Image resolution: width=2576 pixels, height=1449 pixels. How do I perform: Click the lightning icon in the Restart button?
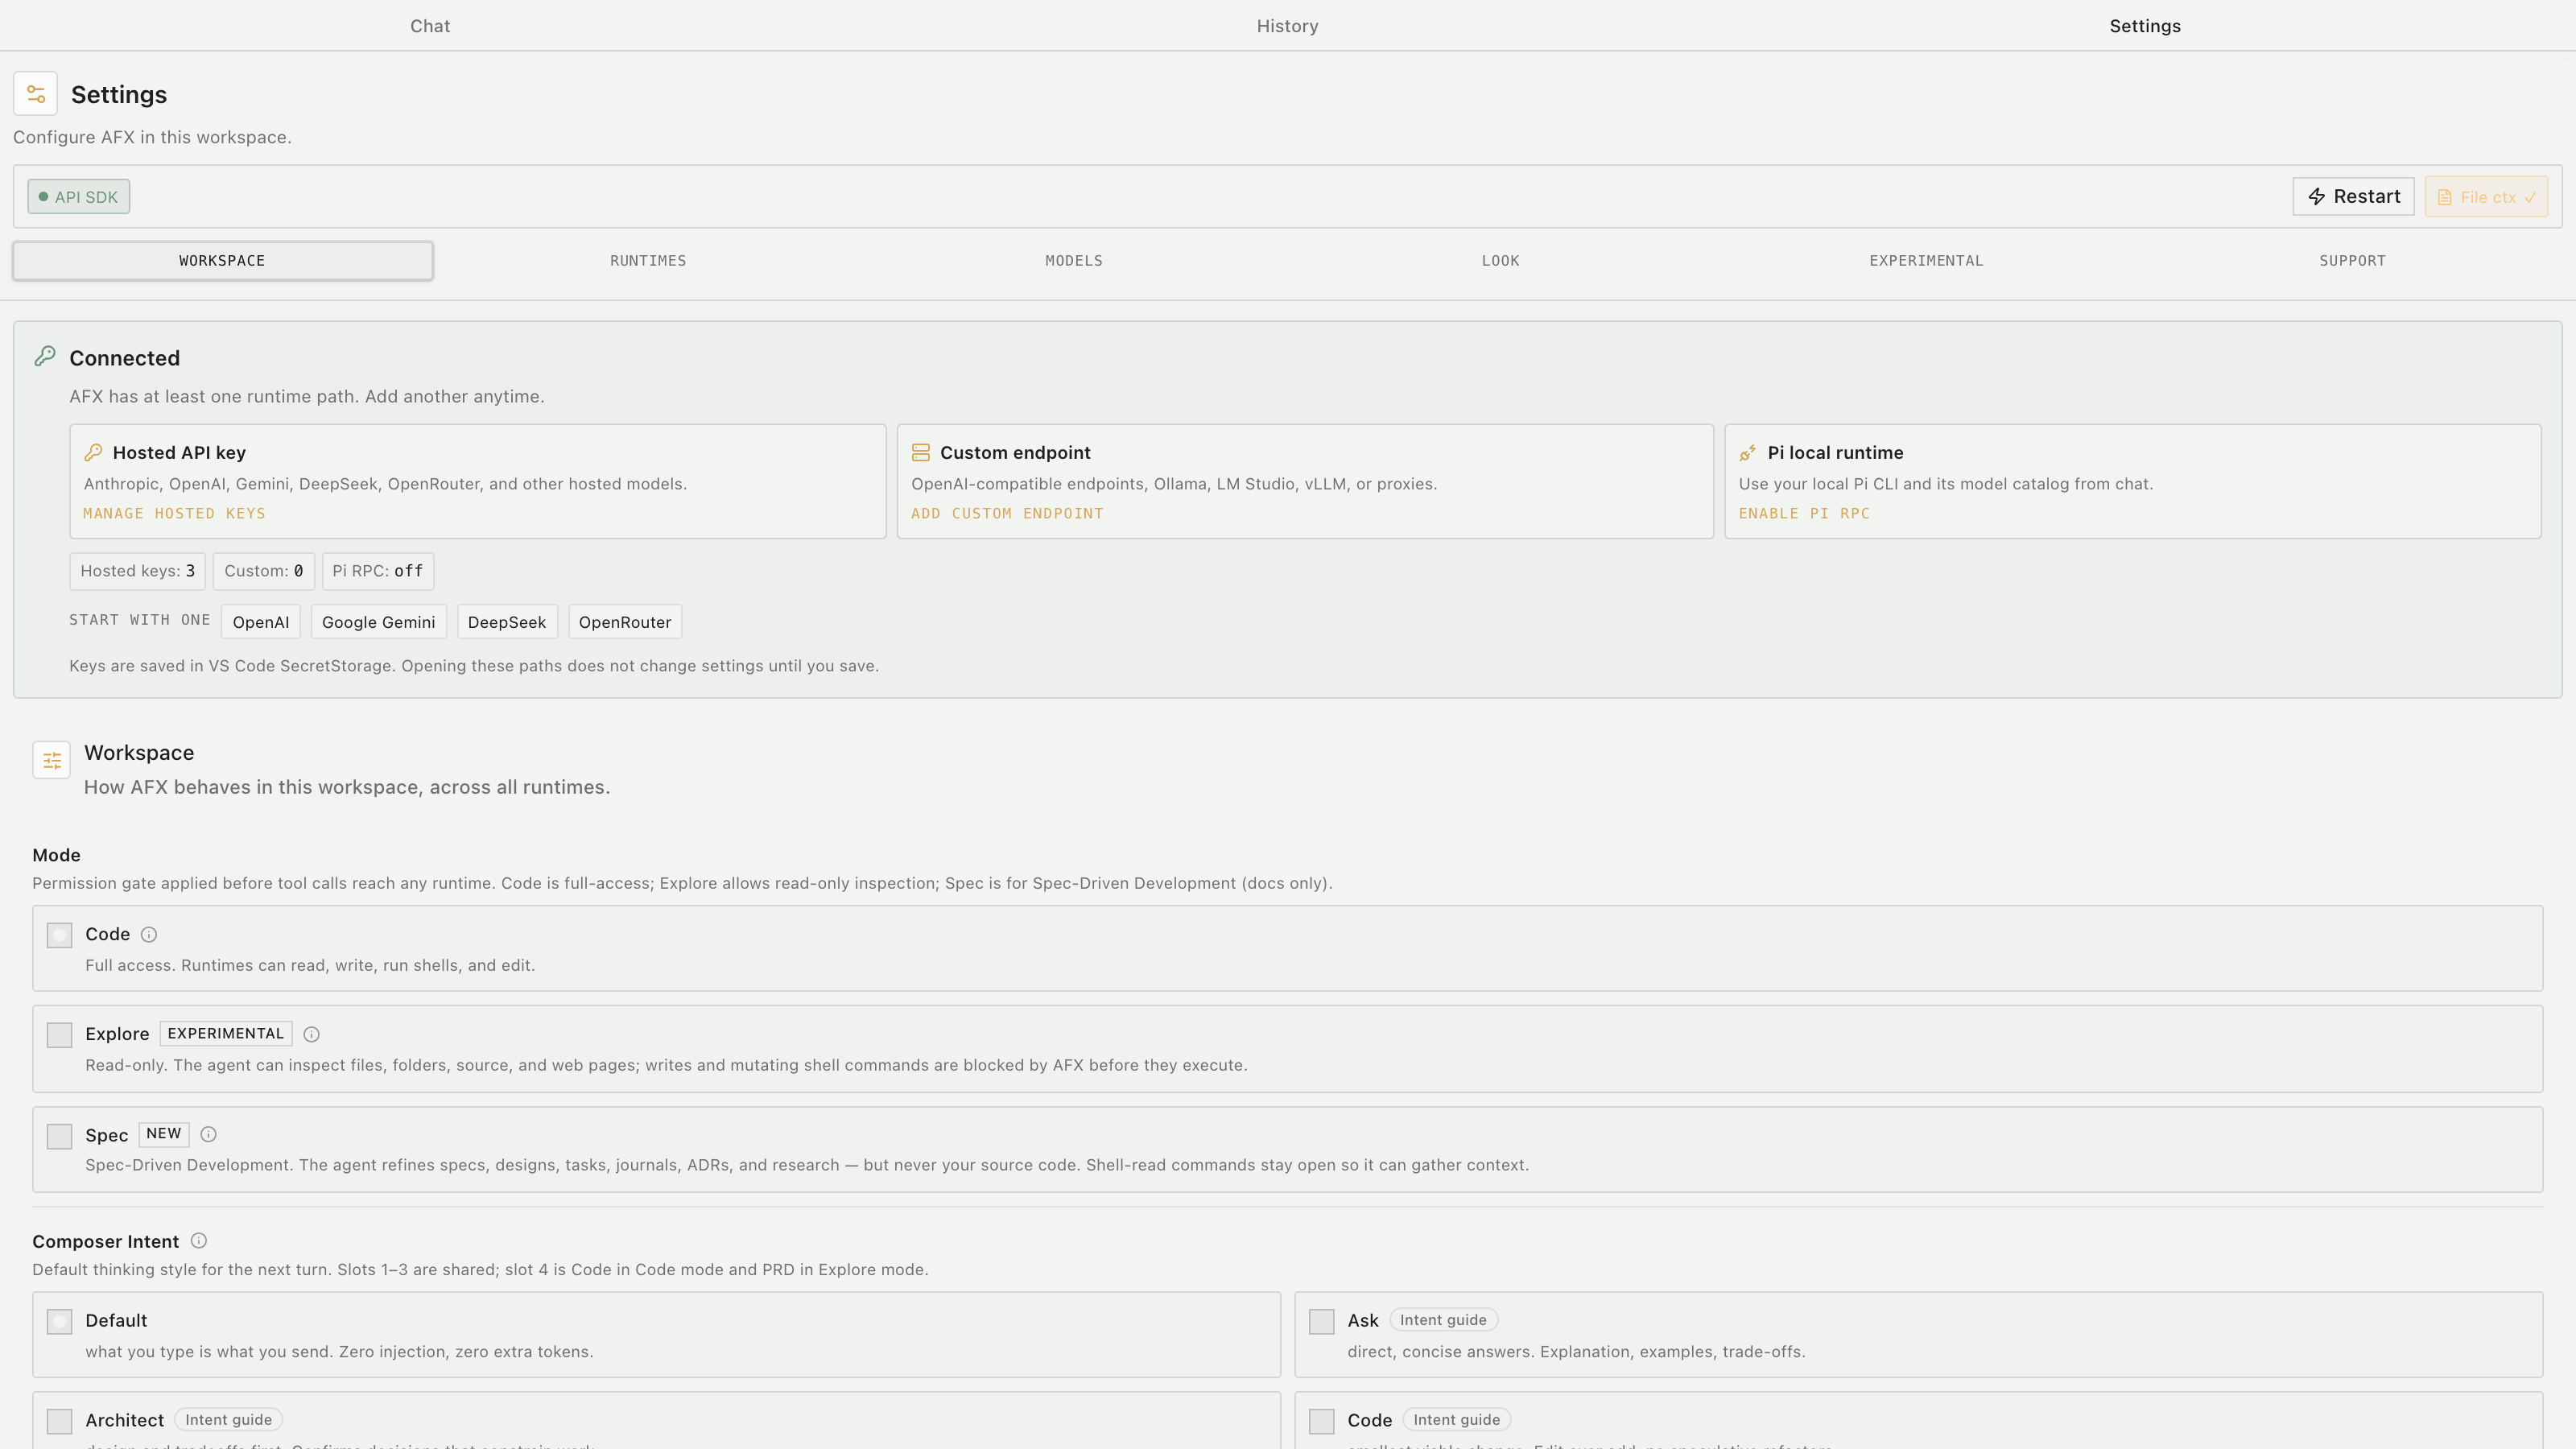pos(2317,197)
